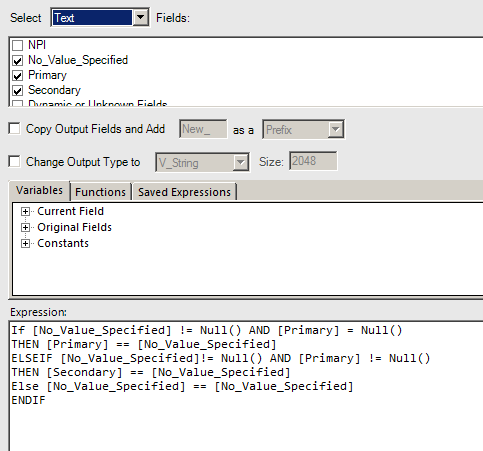Open the Prefix dropdown
This screenshot has height=451, width=483.
303,129
